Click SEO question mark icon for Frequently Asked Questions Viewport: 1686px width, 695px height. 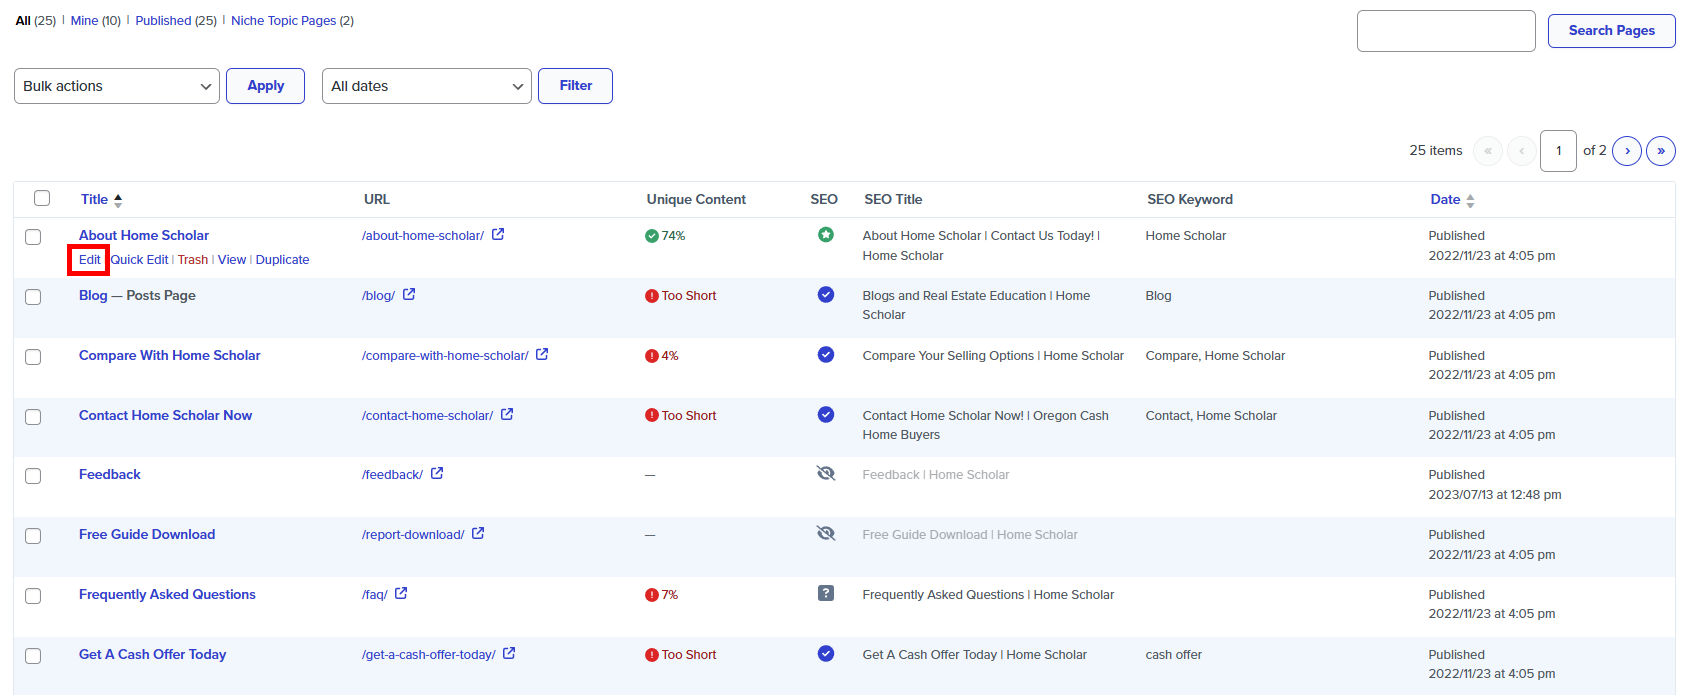click(826, 594)
